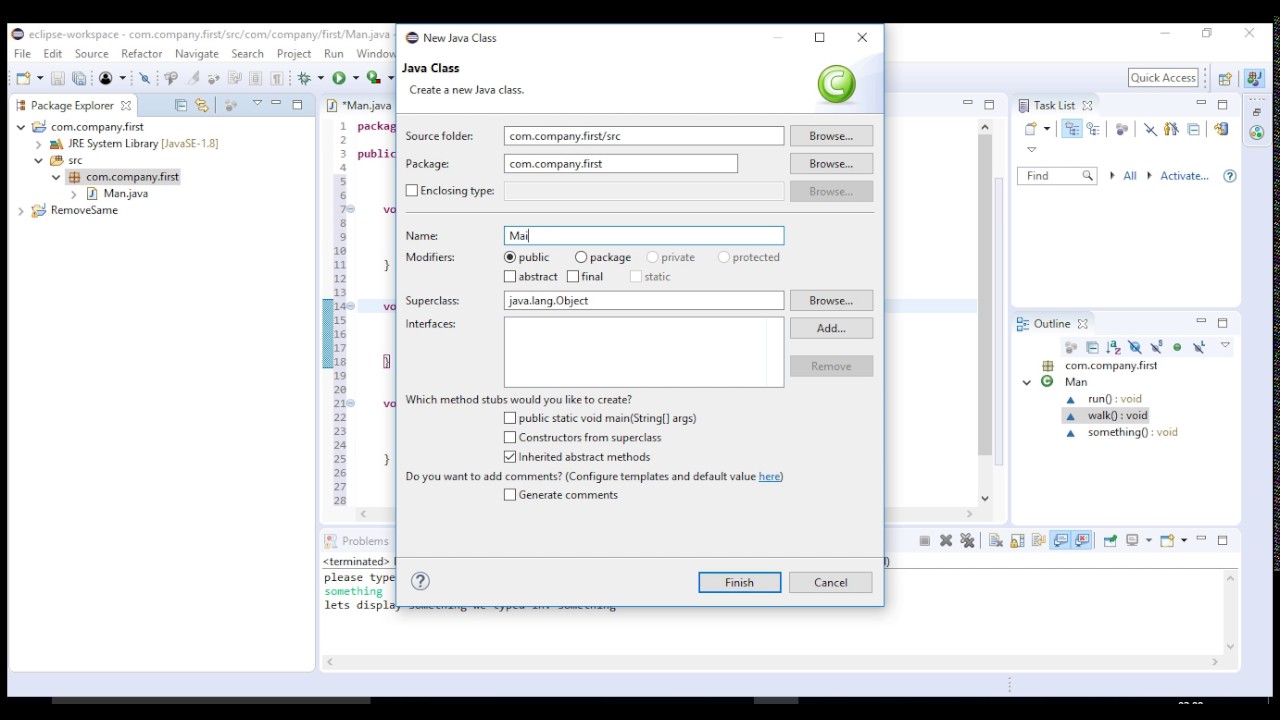Click Finish button in dialog
This screenshot has width=1280, height=720.
(x=740, y=582)
